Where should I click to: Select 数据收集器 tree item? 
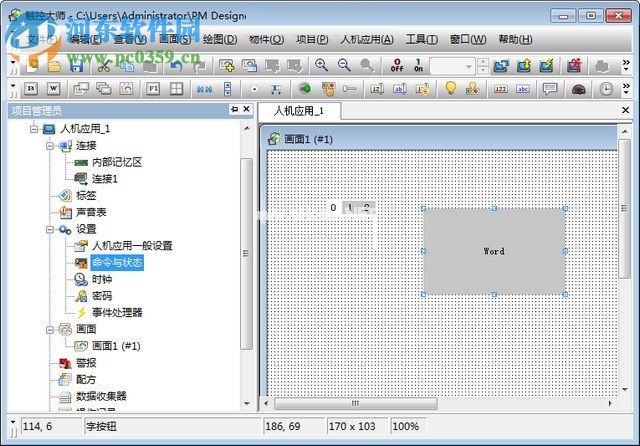coord(101,396)
